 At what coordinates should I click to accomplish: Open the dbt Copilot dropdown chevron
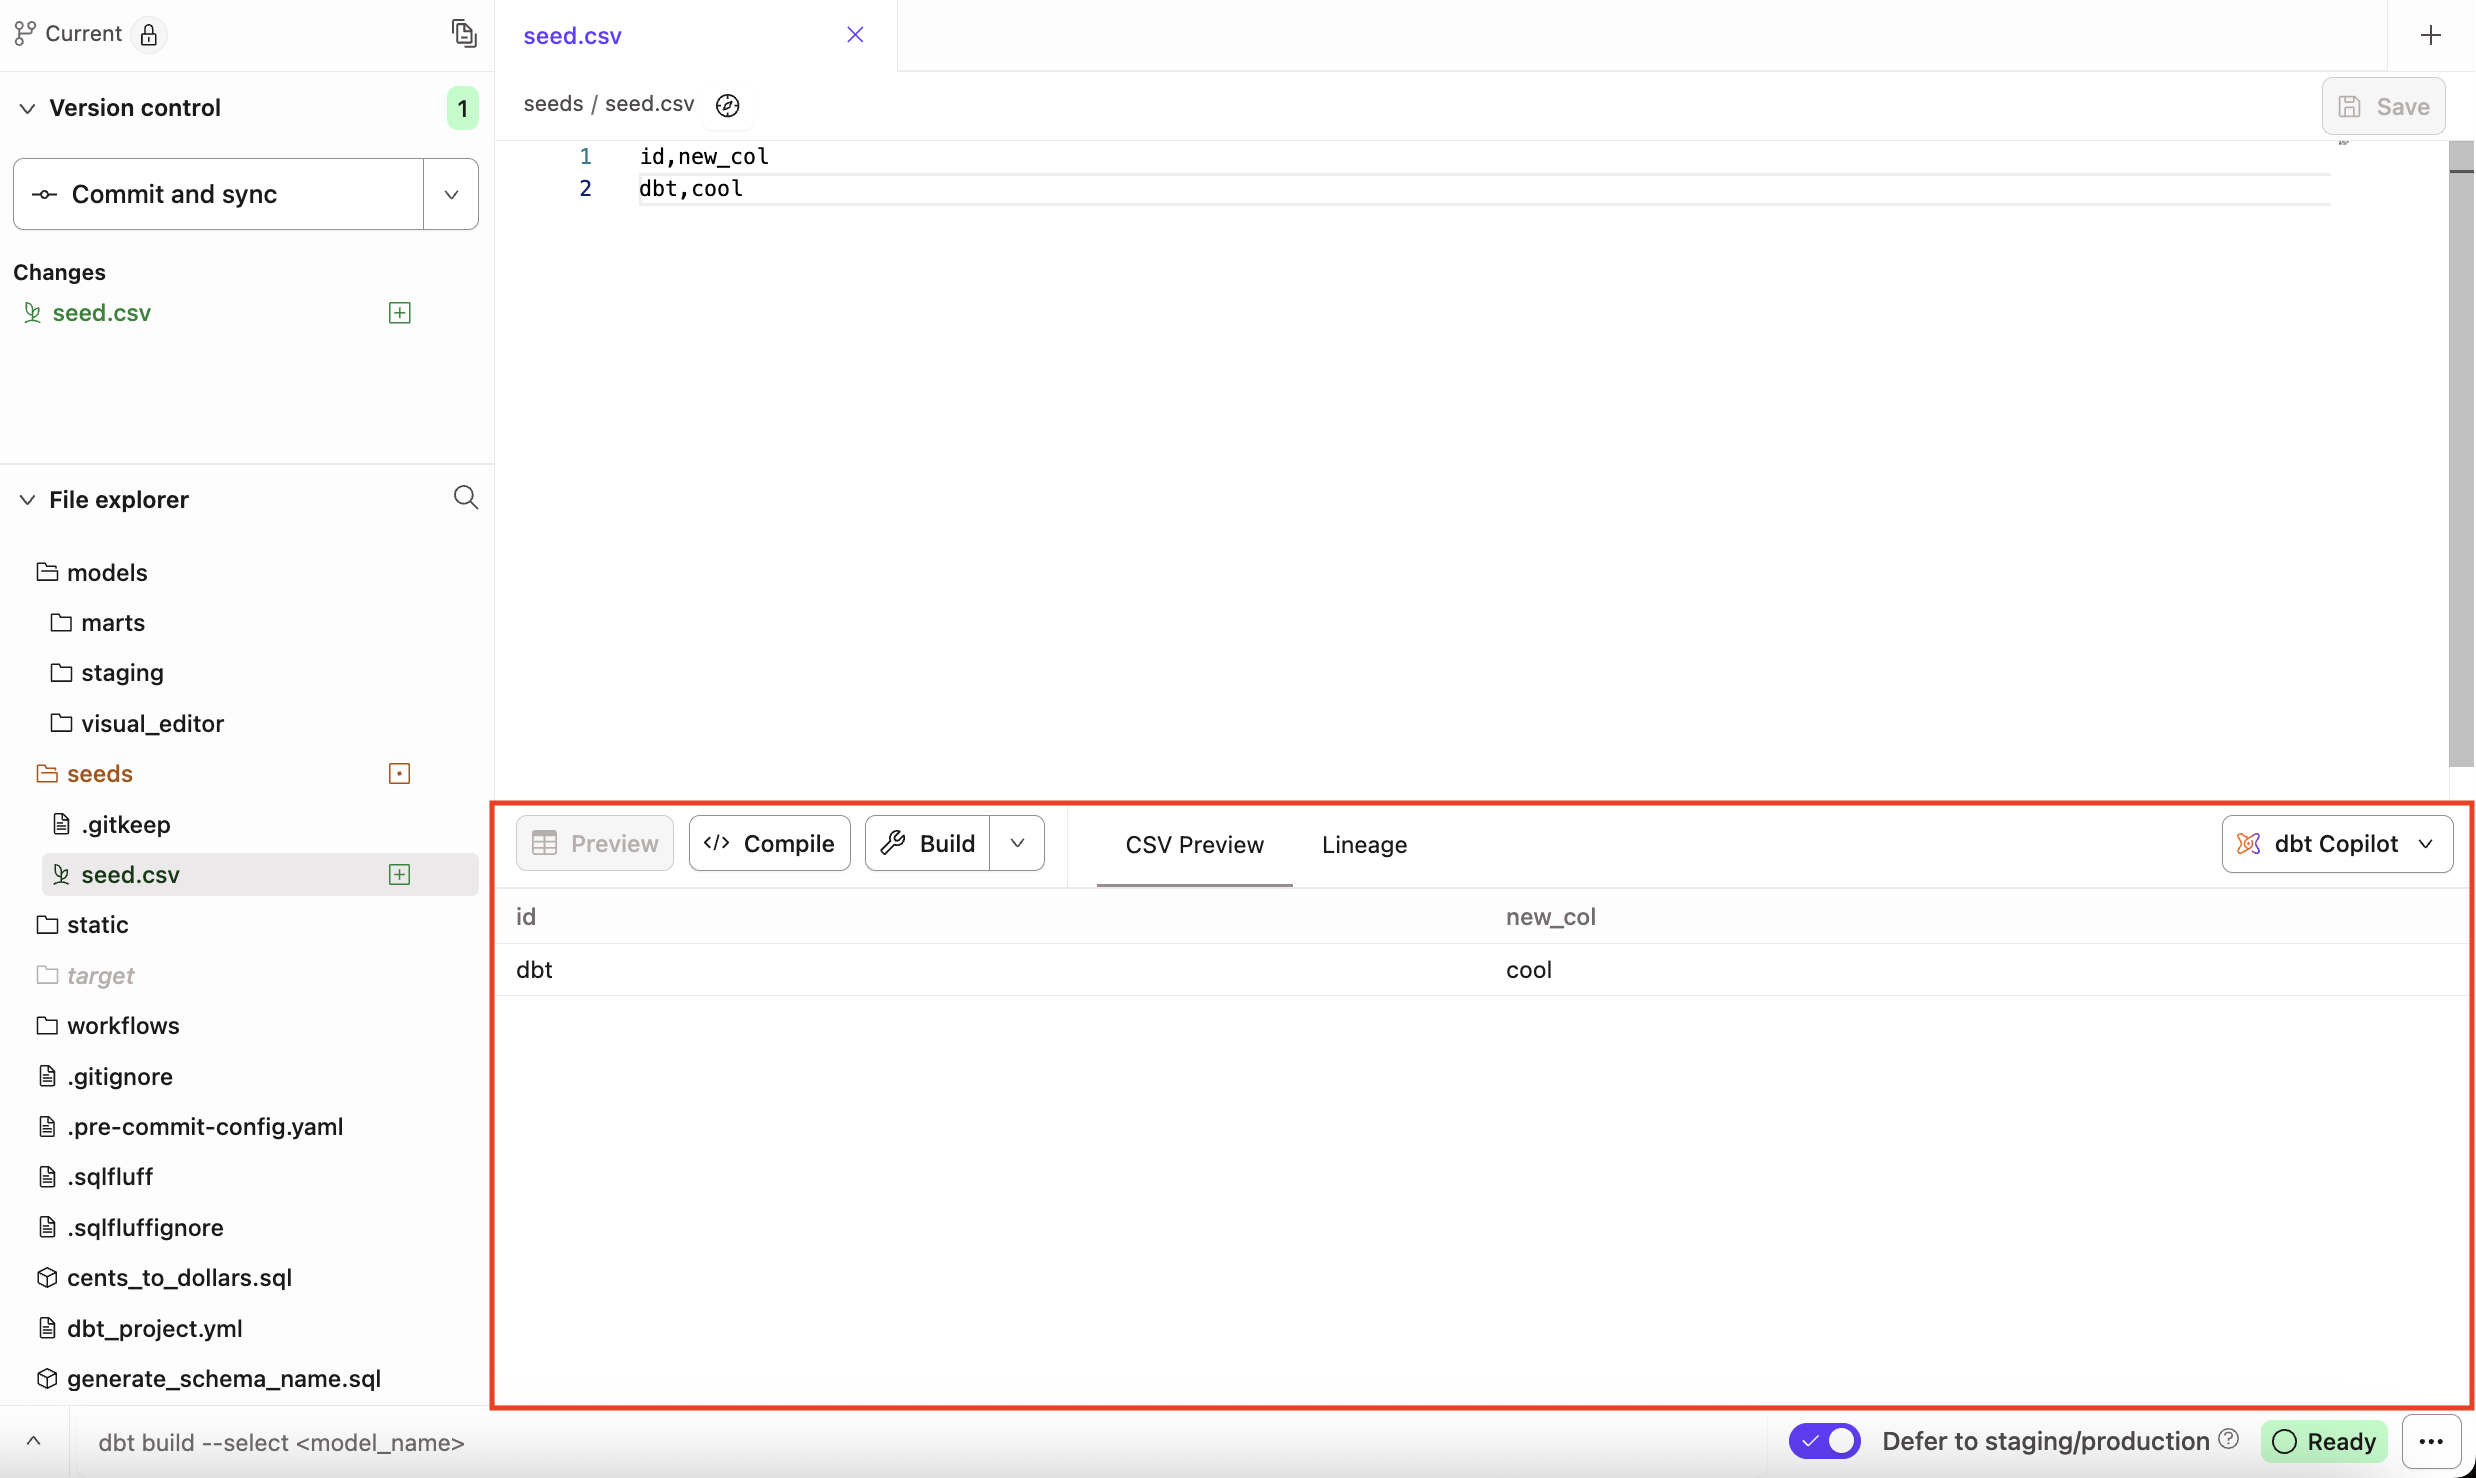[2425, 843]
